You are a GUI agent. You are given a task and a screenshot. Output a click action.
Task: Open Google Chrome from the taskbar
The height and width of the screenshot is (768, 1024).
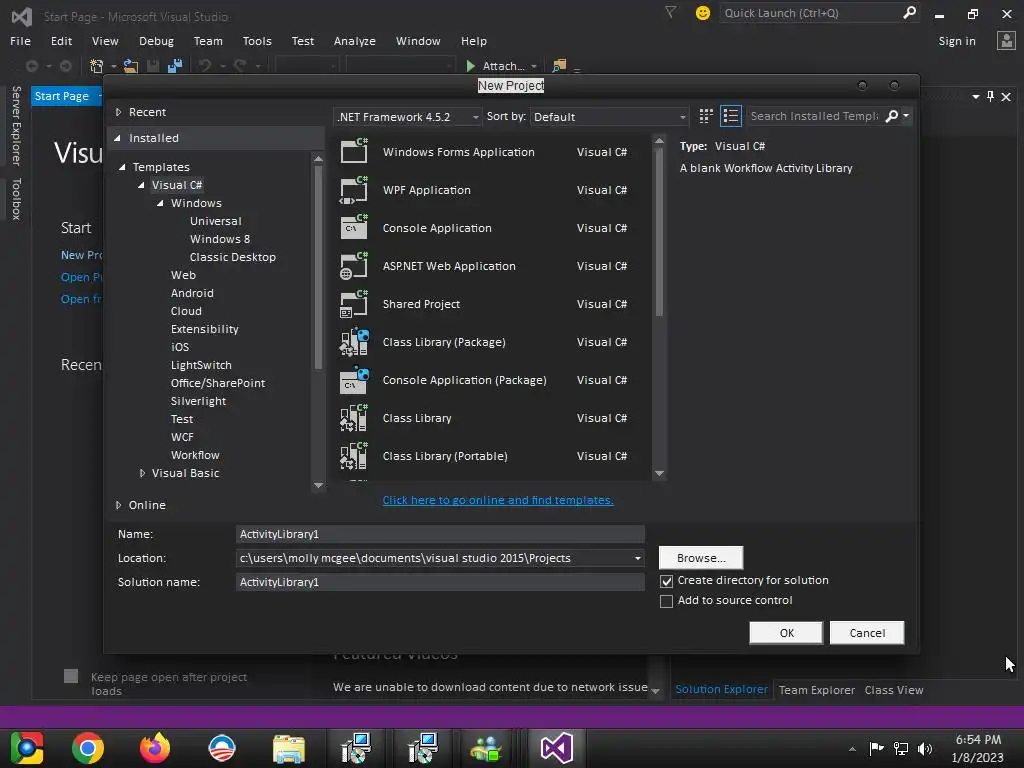tap(88, 748)
